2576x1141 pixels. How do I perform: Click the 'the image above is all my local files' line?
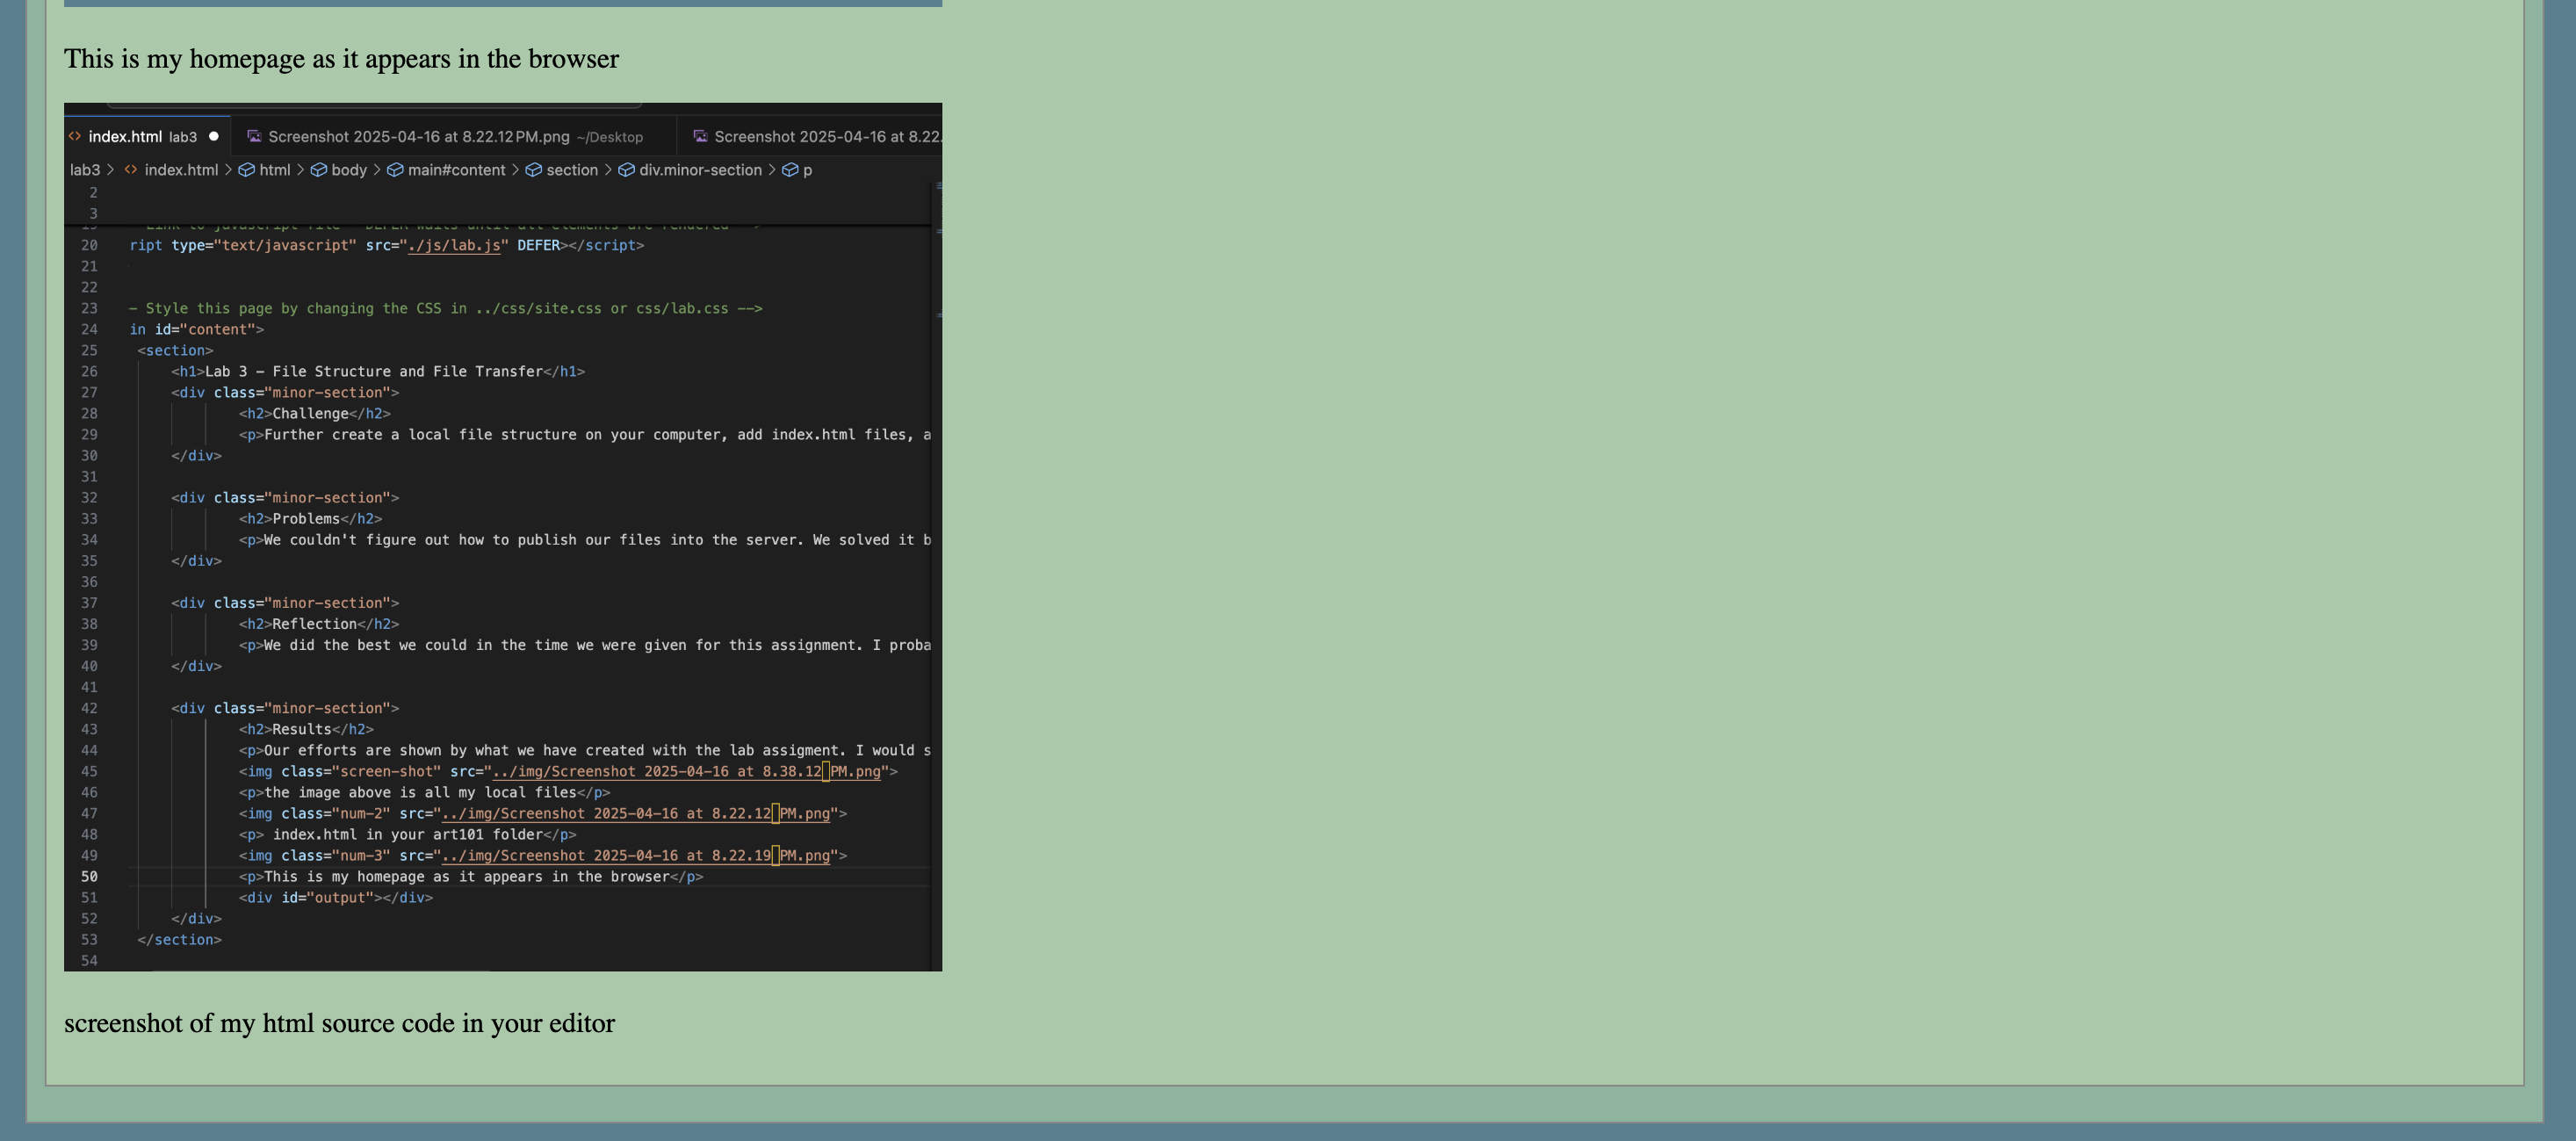tap(424, 792)
